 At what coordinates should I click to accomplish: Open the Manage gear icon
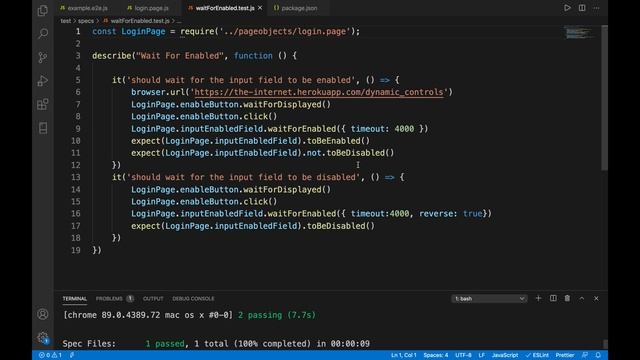[x=42, y=338]
